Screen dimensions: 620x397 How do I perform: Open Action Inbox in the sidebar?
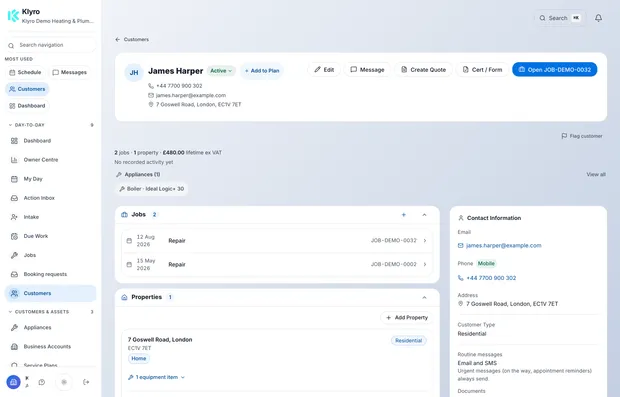click(50, 198)
